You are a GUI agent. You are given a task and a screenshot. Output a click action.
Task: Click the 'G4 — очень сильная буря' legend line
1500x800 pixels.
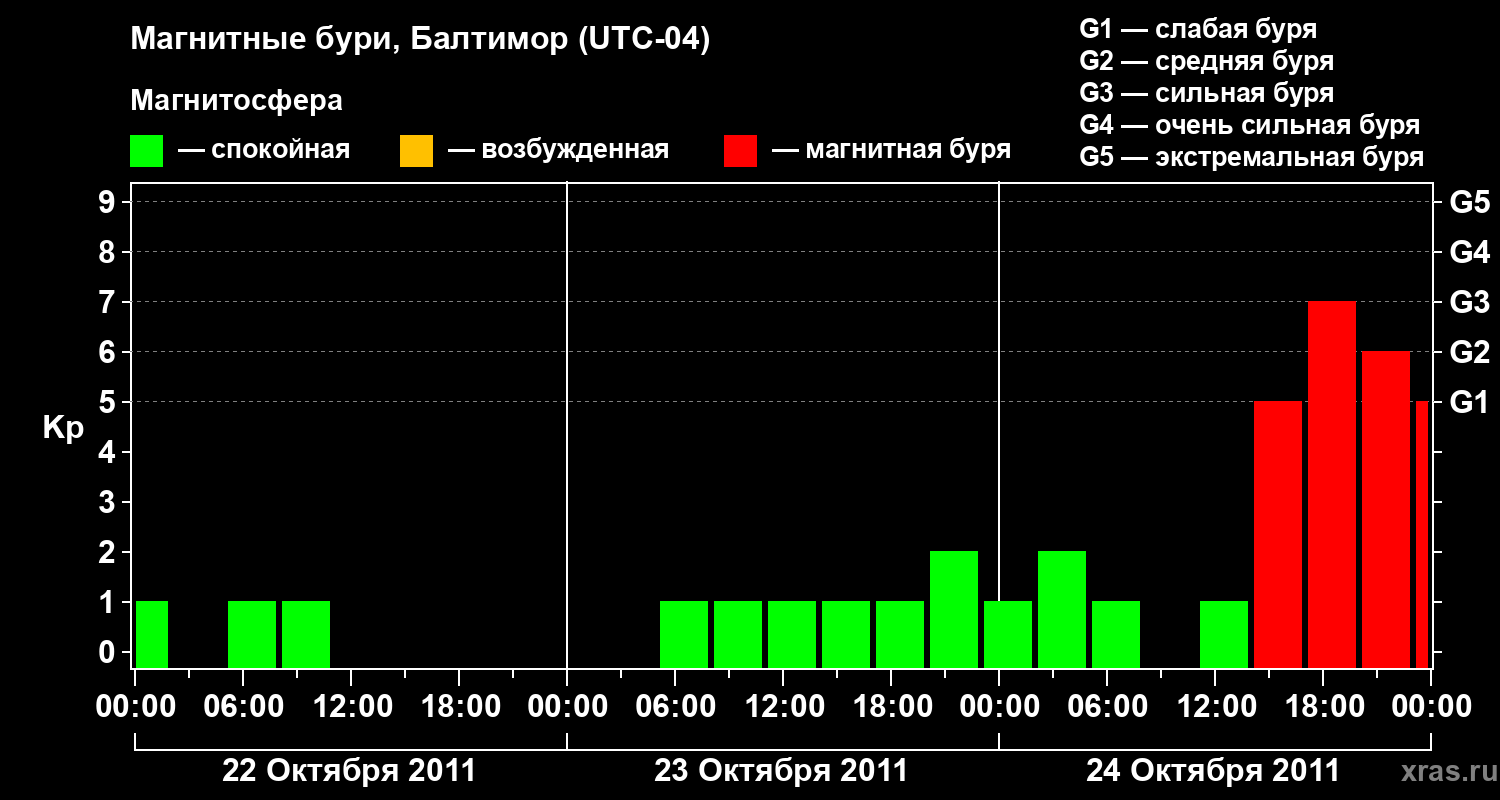pyautogui.click(x=1250, y=125)
